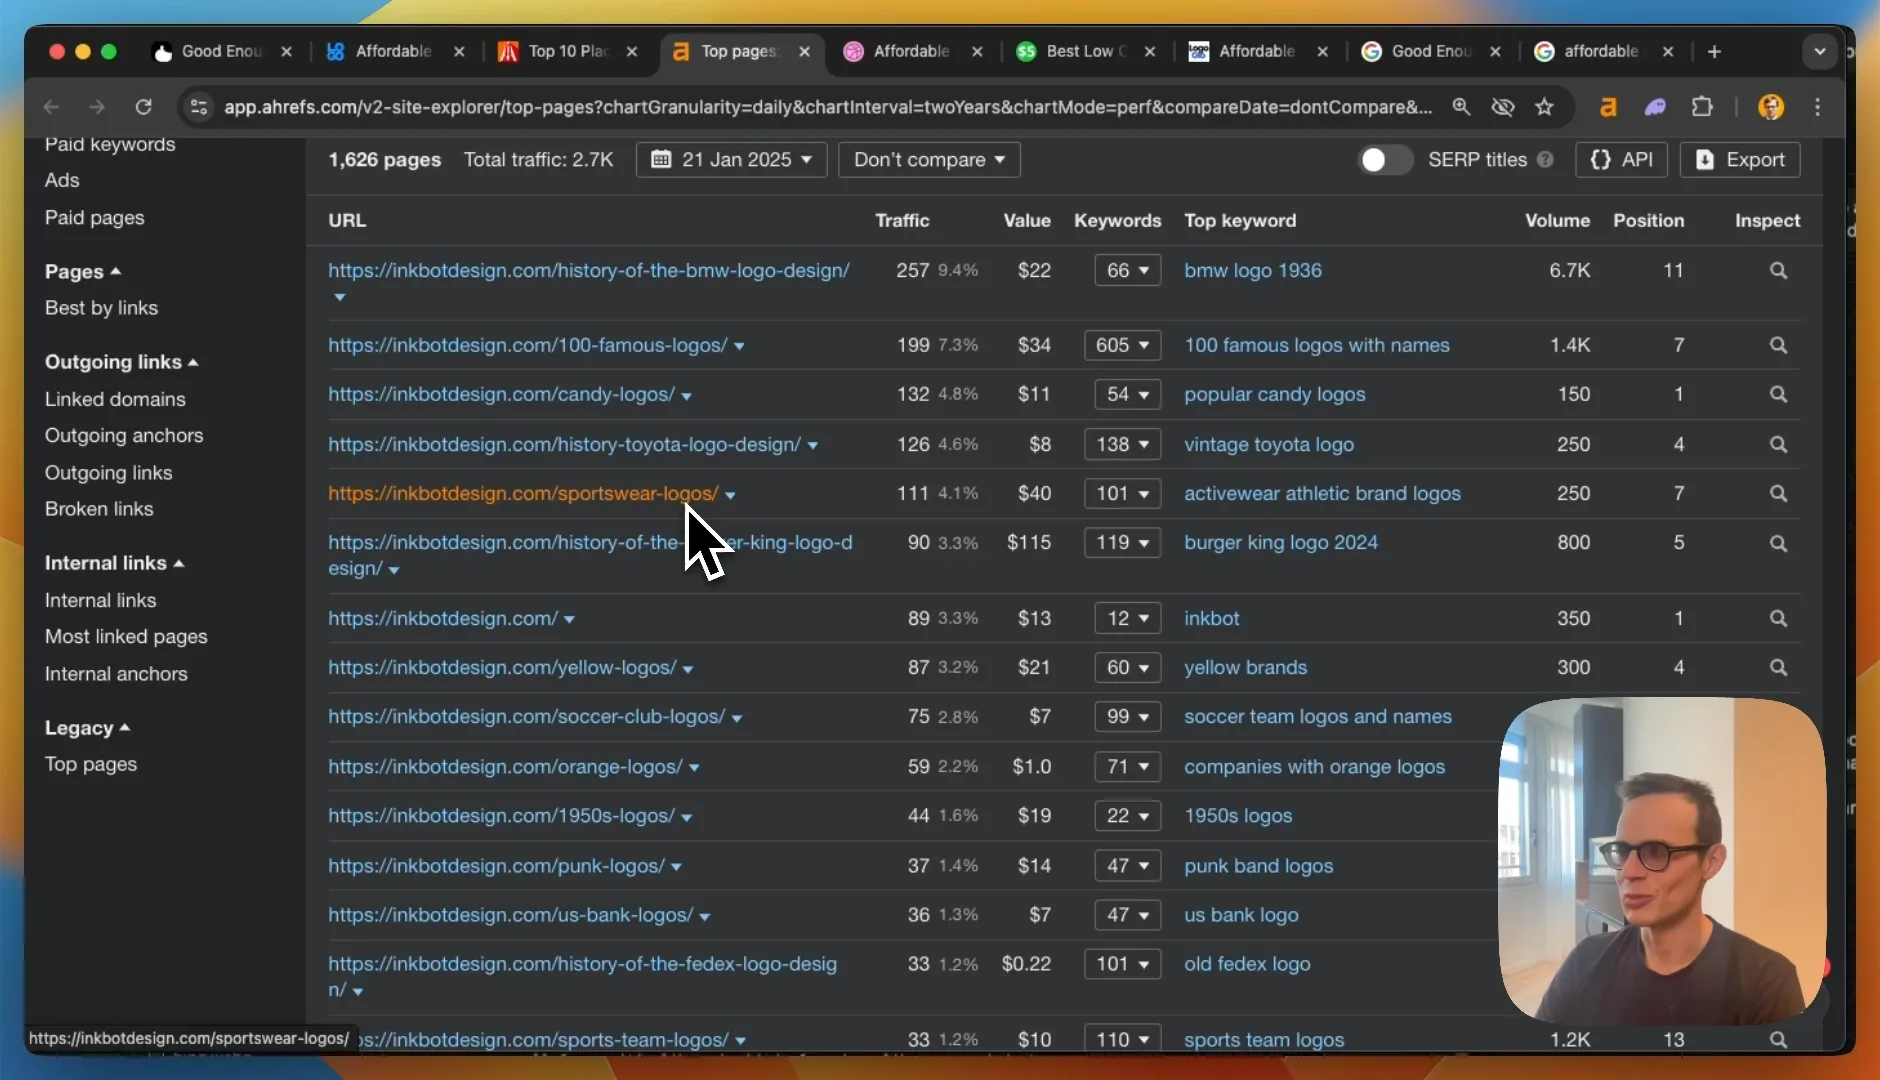Toggle the SERP titles switch

[1385, 160]
